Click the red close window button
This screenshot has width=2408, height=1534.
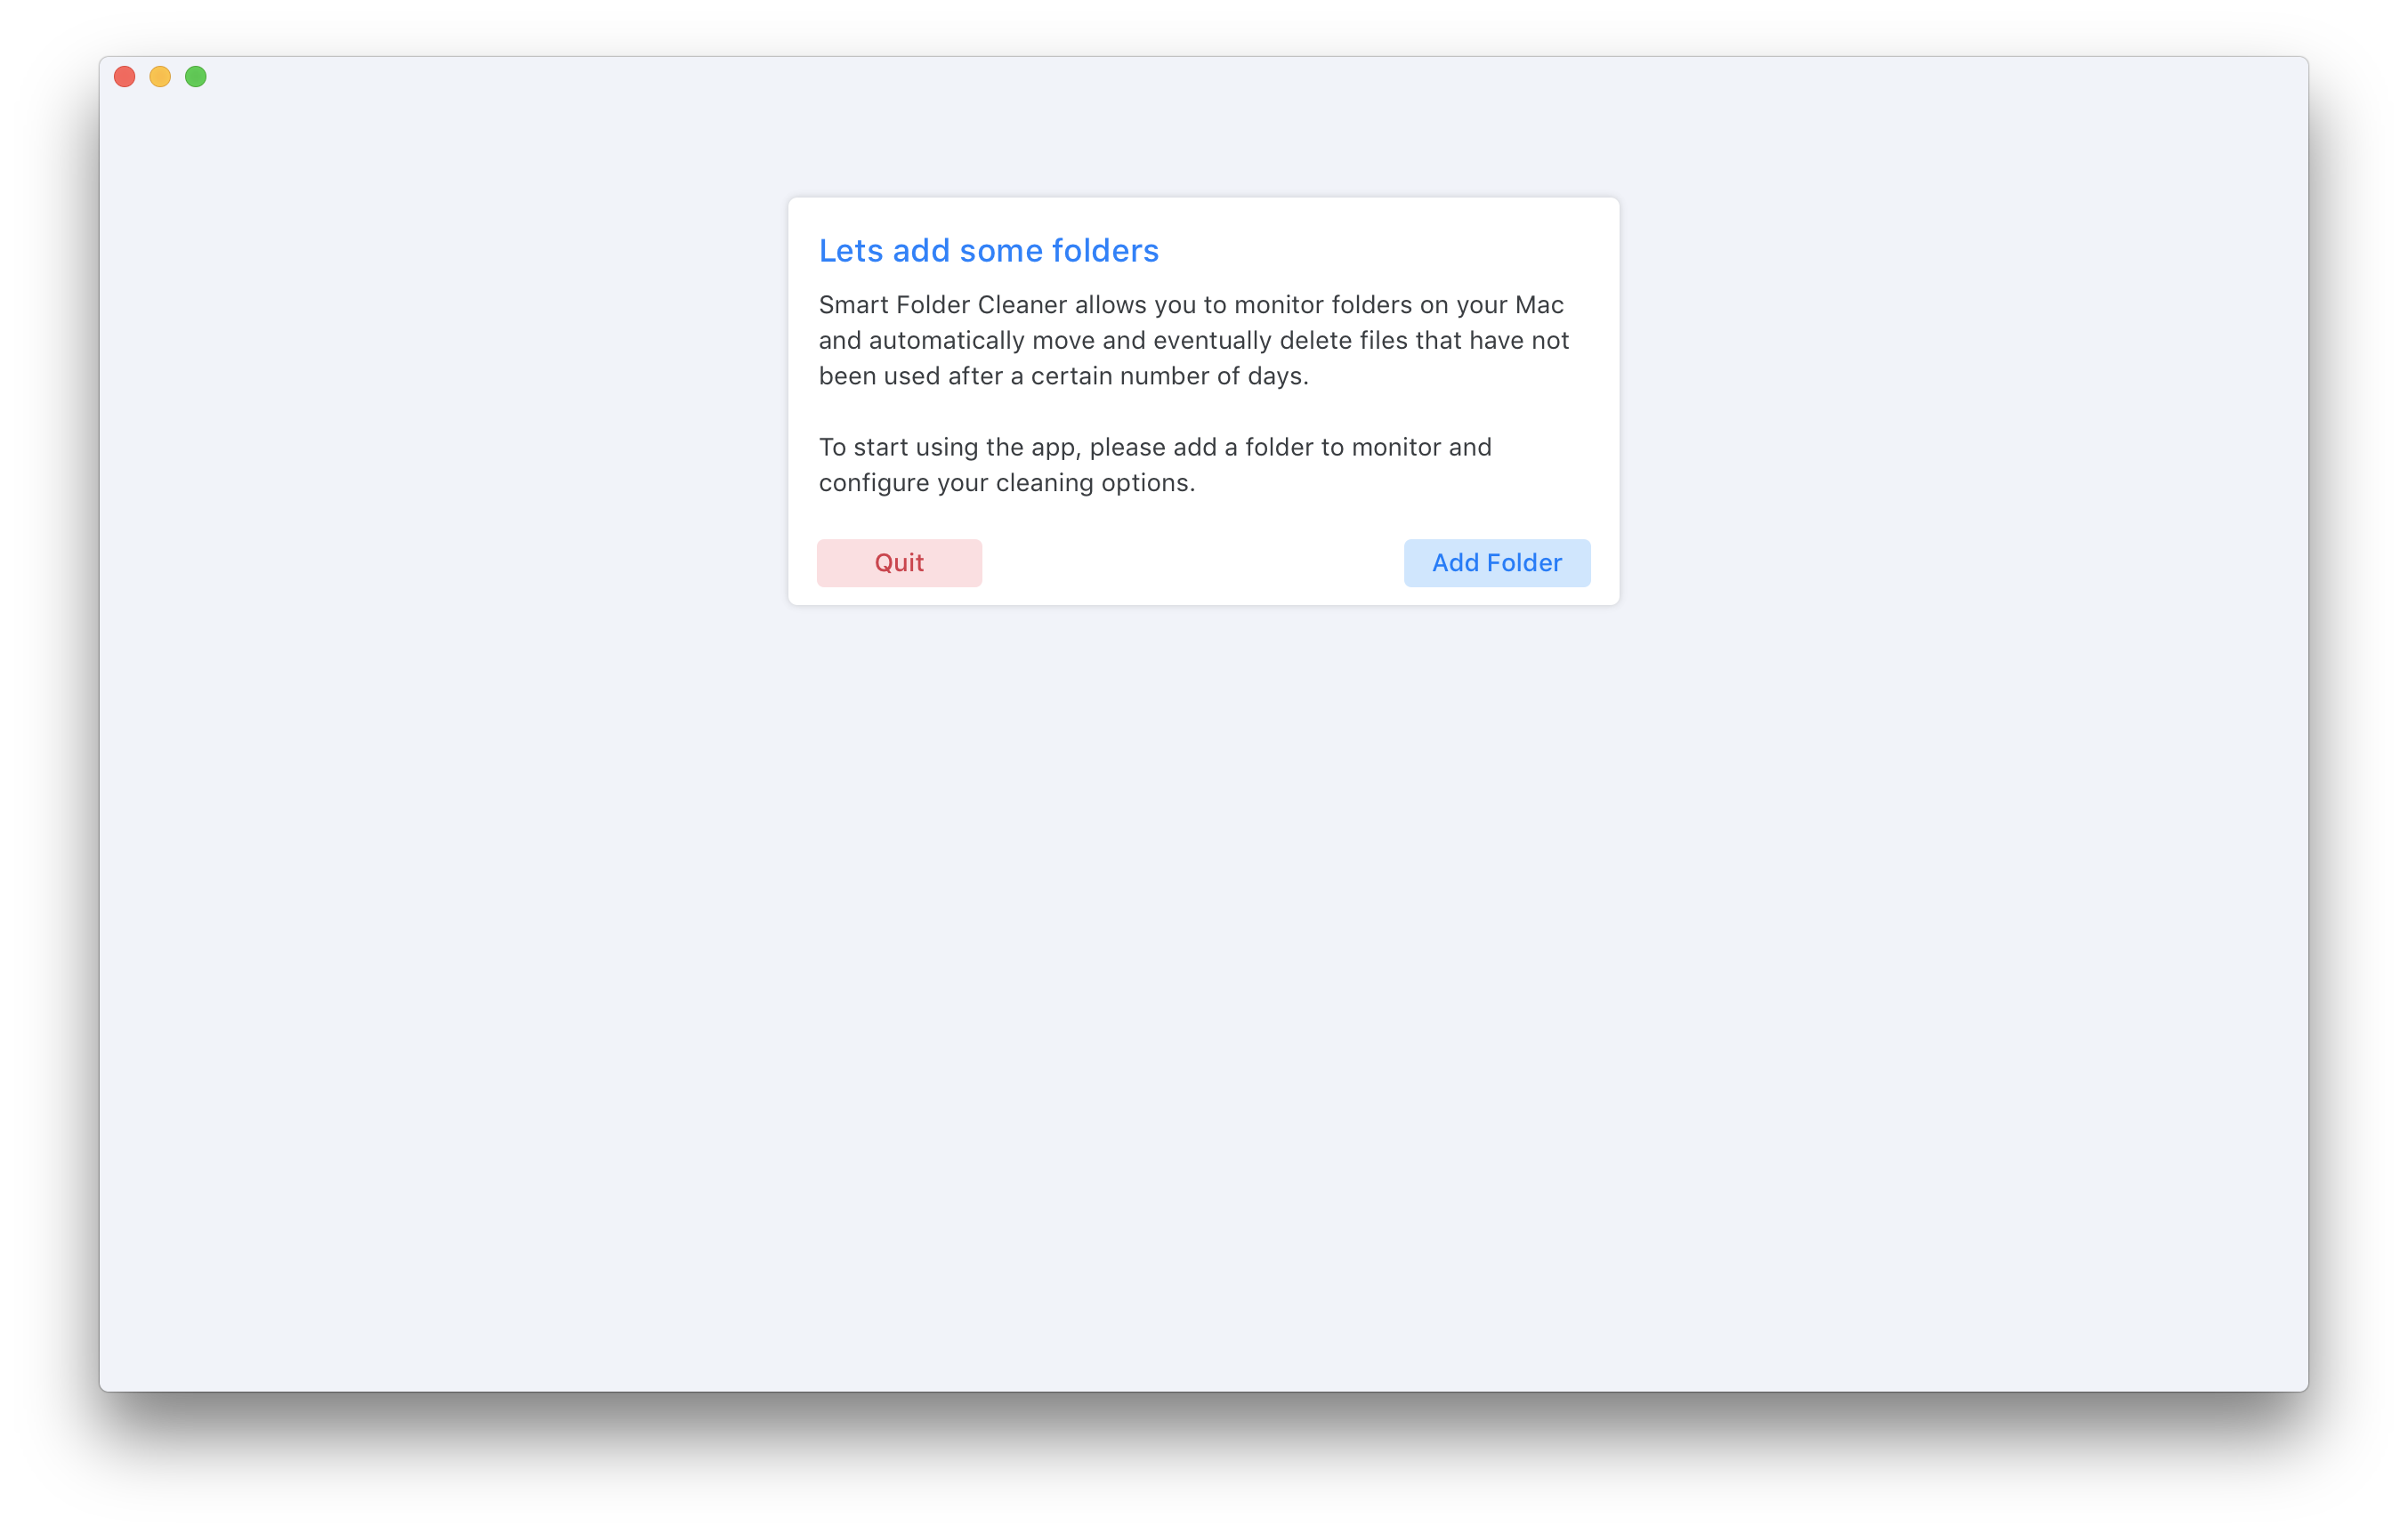(x=125, y=77)
